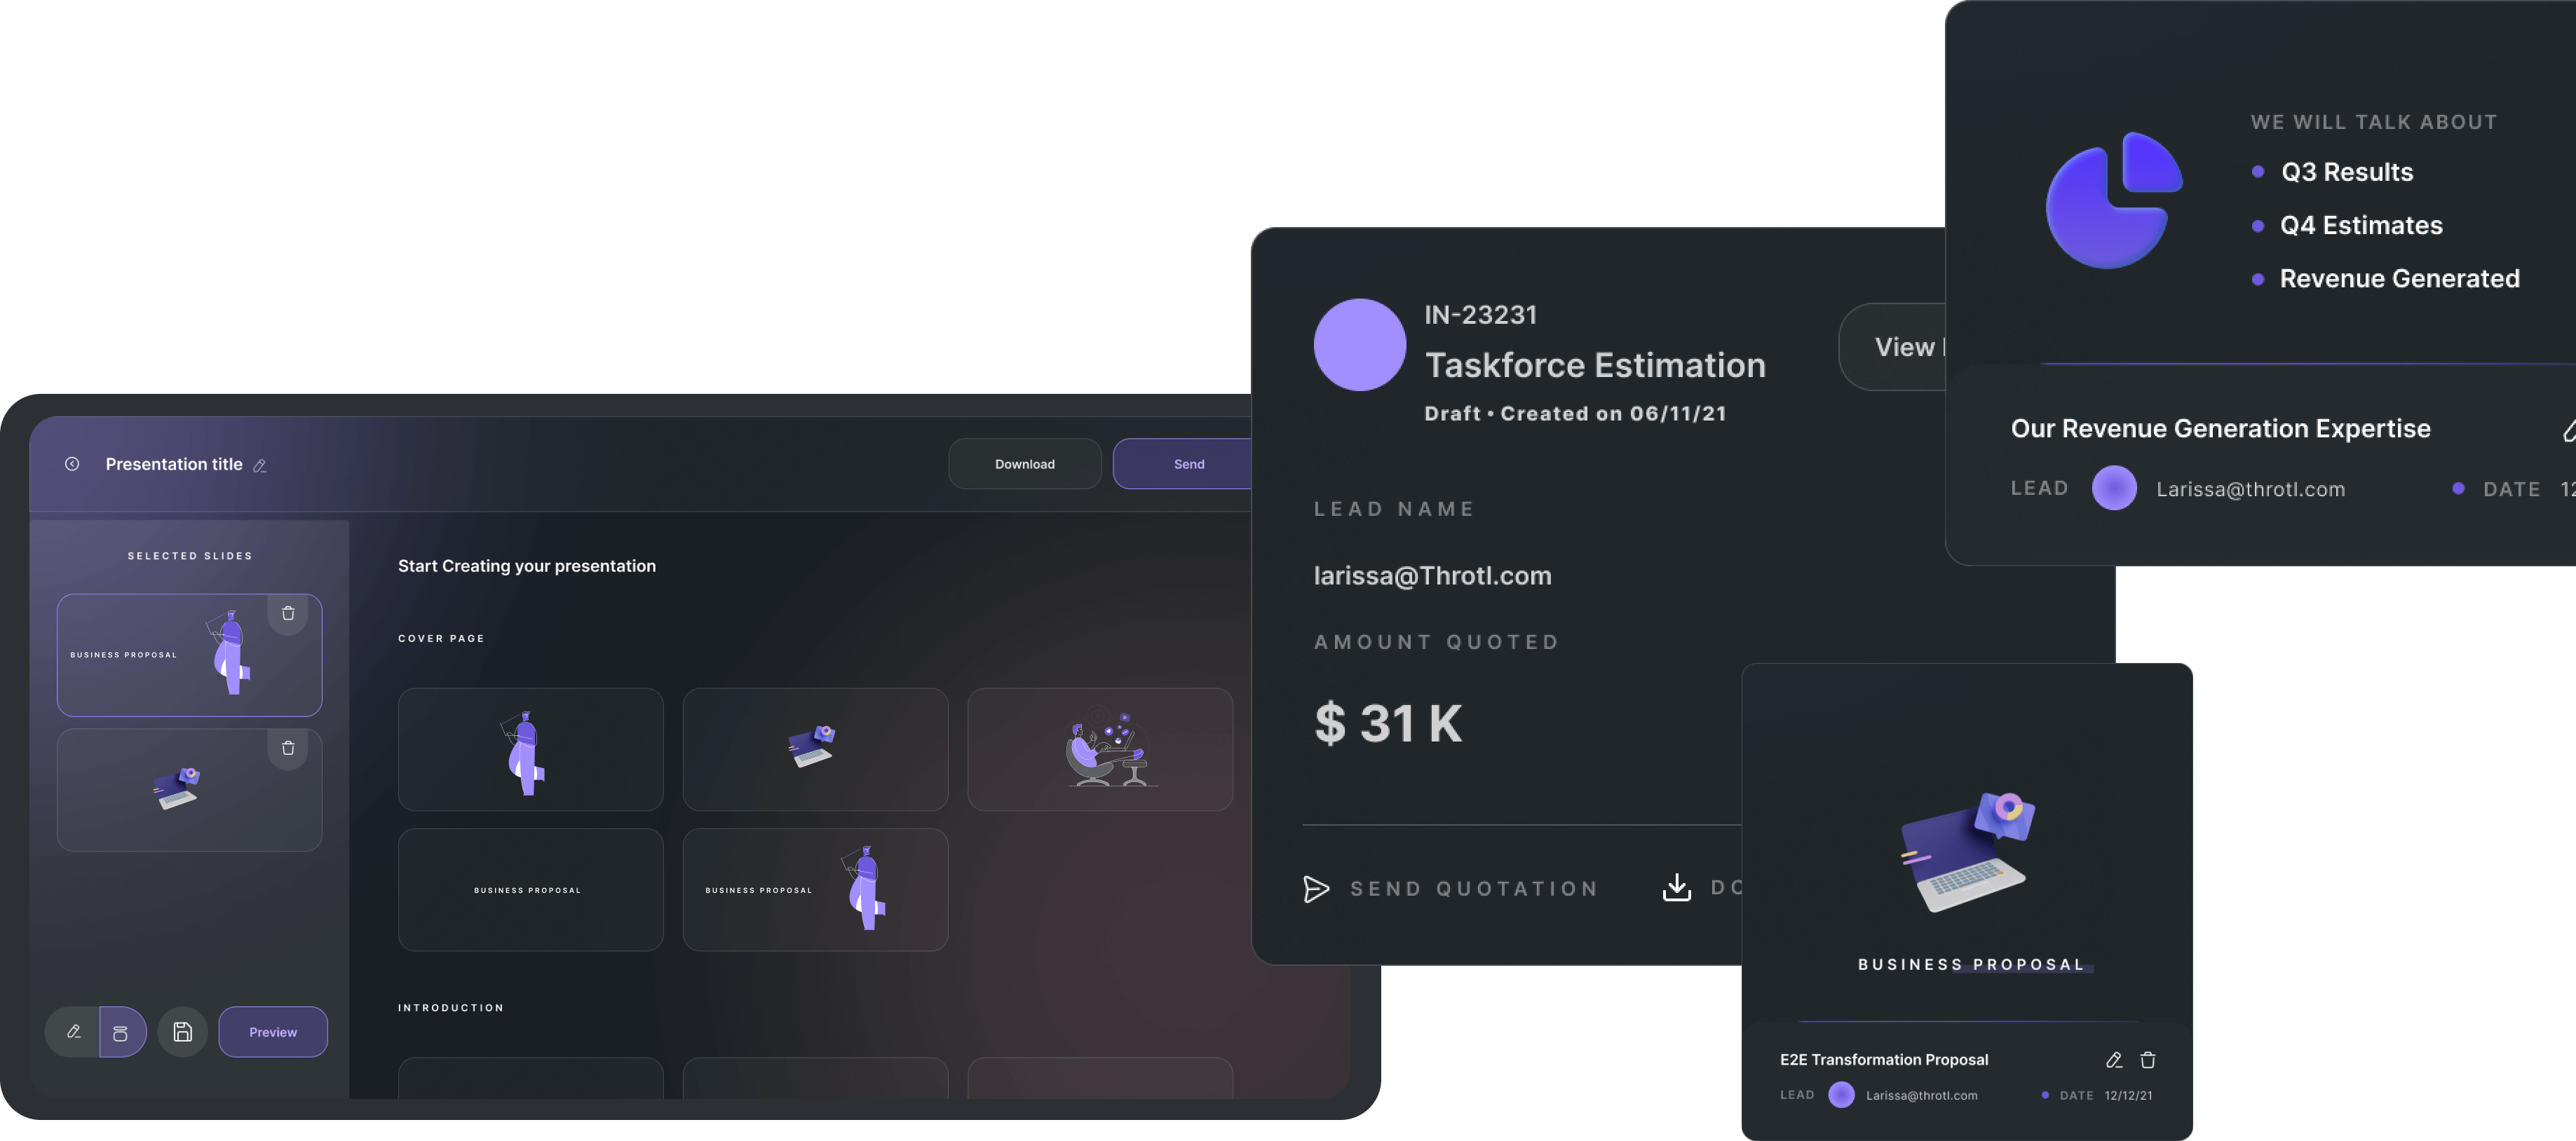
Task: Click the info circle icon top-left of presentation panel
Action: tap(72, 465)
